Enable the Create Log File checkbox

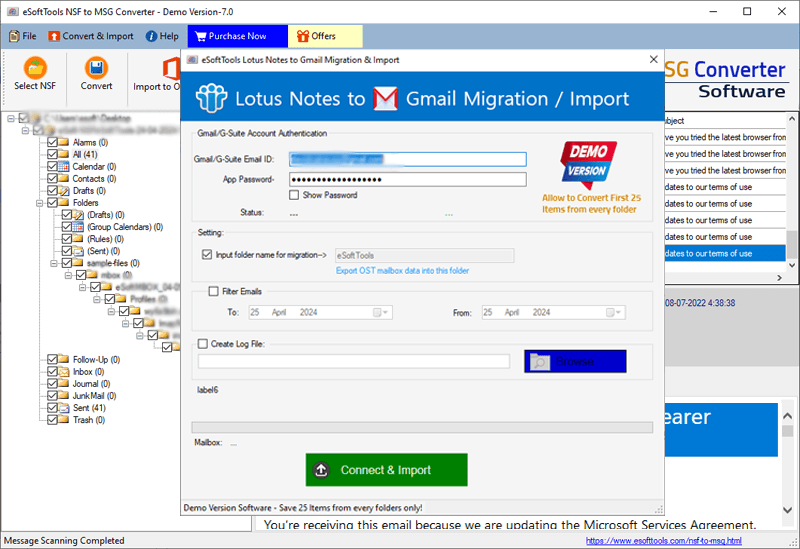(204, 344)
